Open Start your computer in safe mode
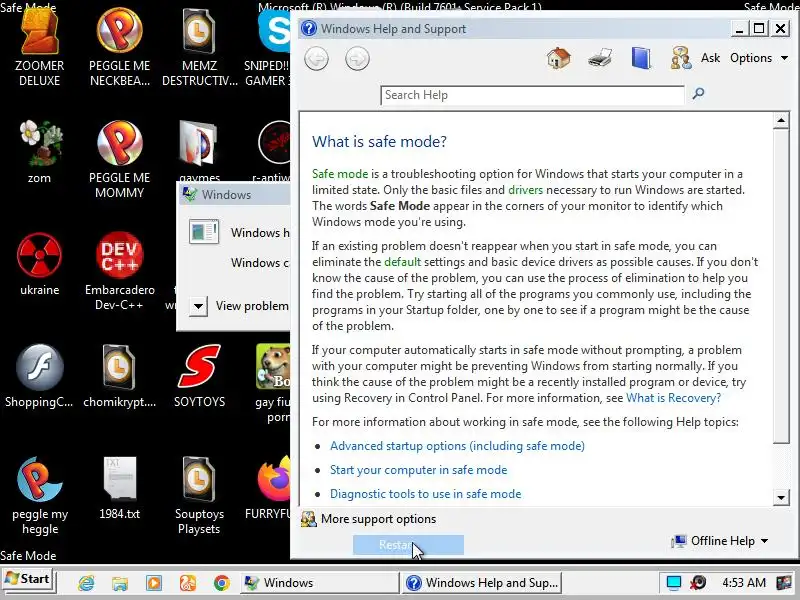800x600 pixels. tap(418, 470)
